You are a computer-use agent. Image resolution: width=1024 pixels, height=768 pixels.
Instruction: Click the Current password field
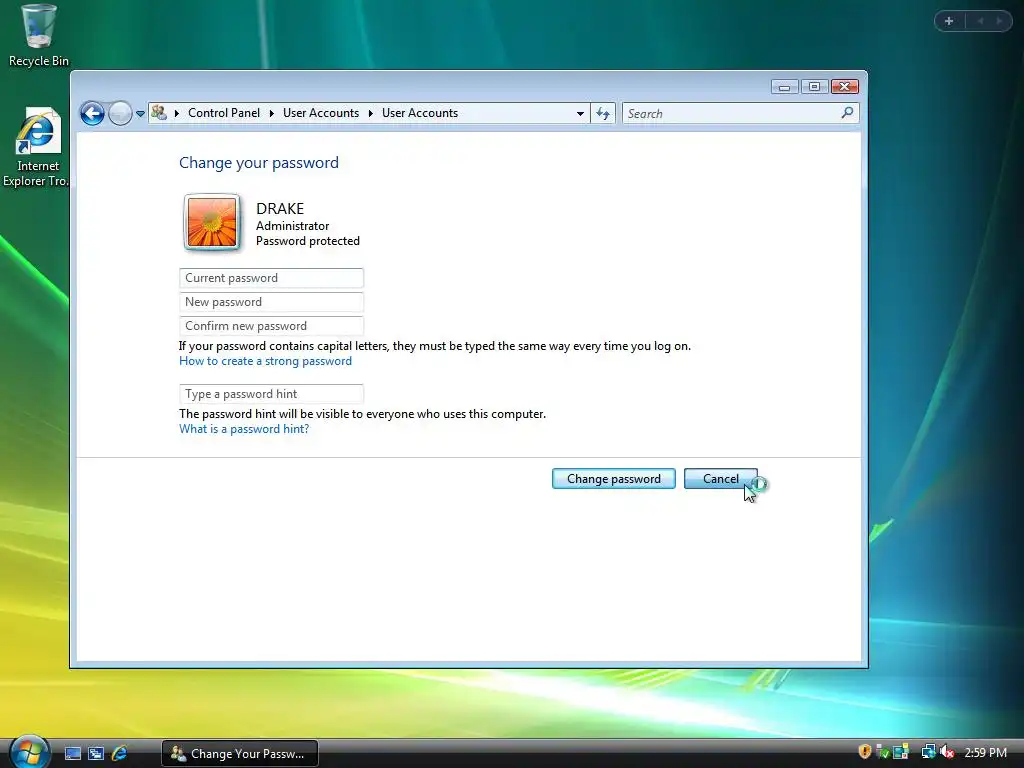coord(271,278)
